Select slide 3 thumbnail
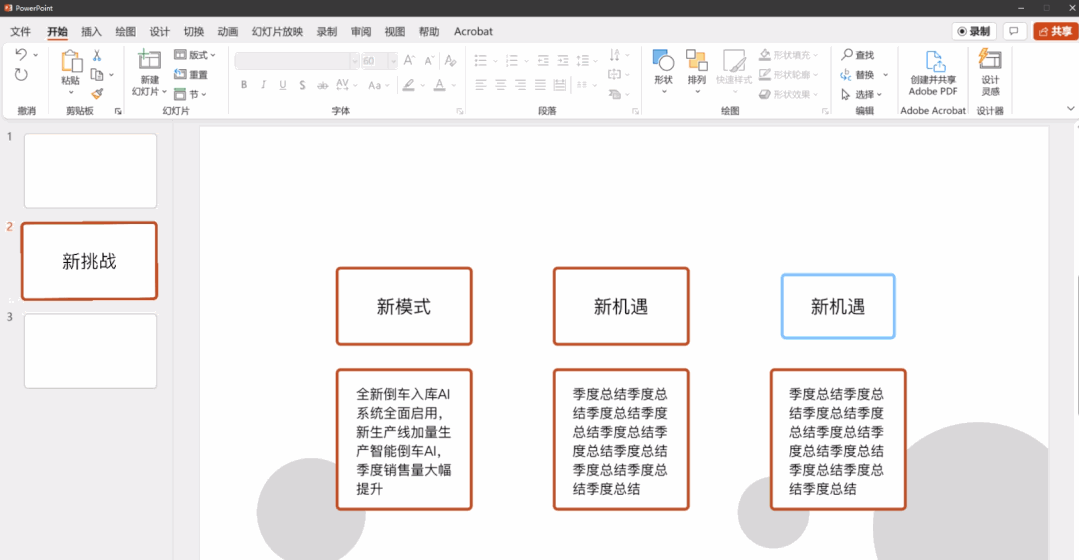The height and width of the screenshot is (560, 1079). click(x=90, y=351)
